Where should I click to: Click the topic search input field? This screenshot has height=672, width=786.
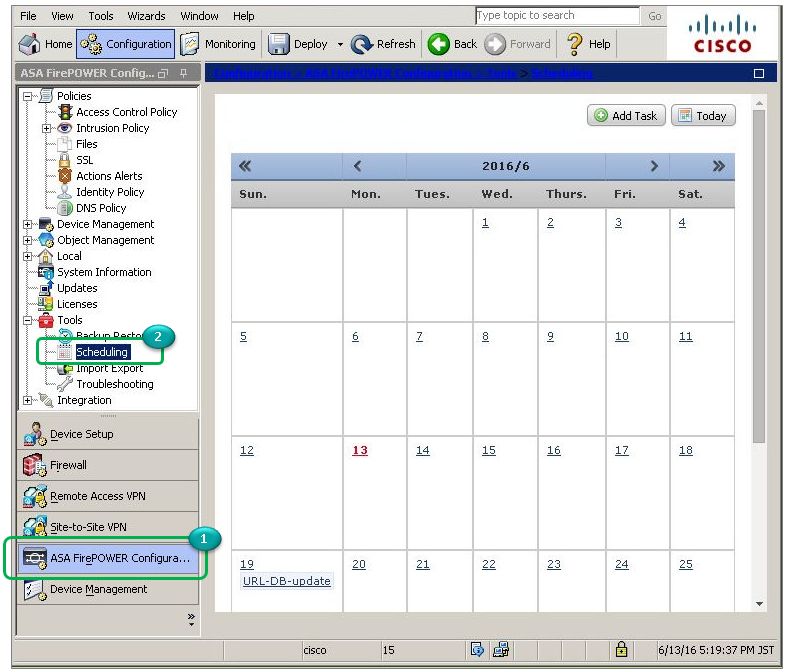tap(557, 16)
